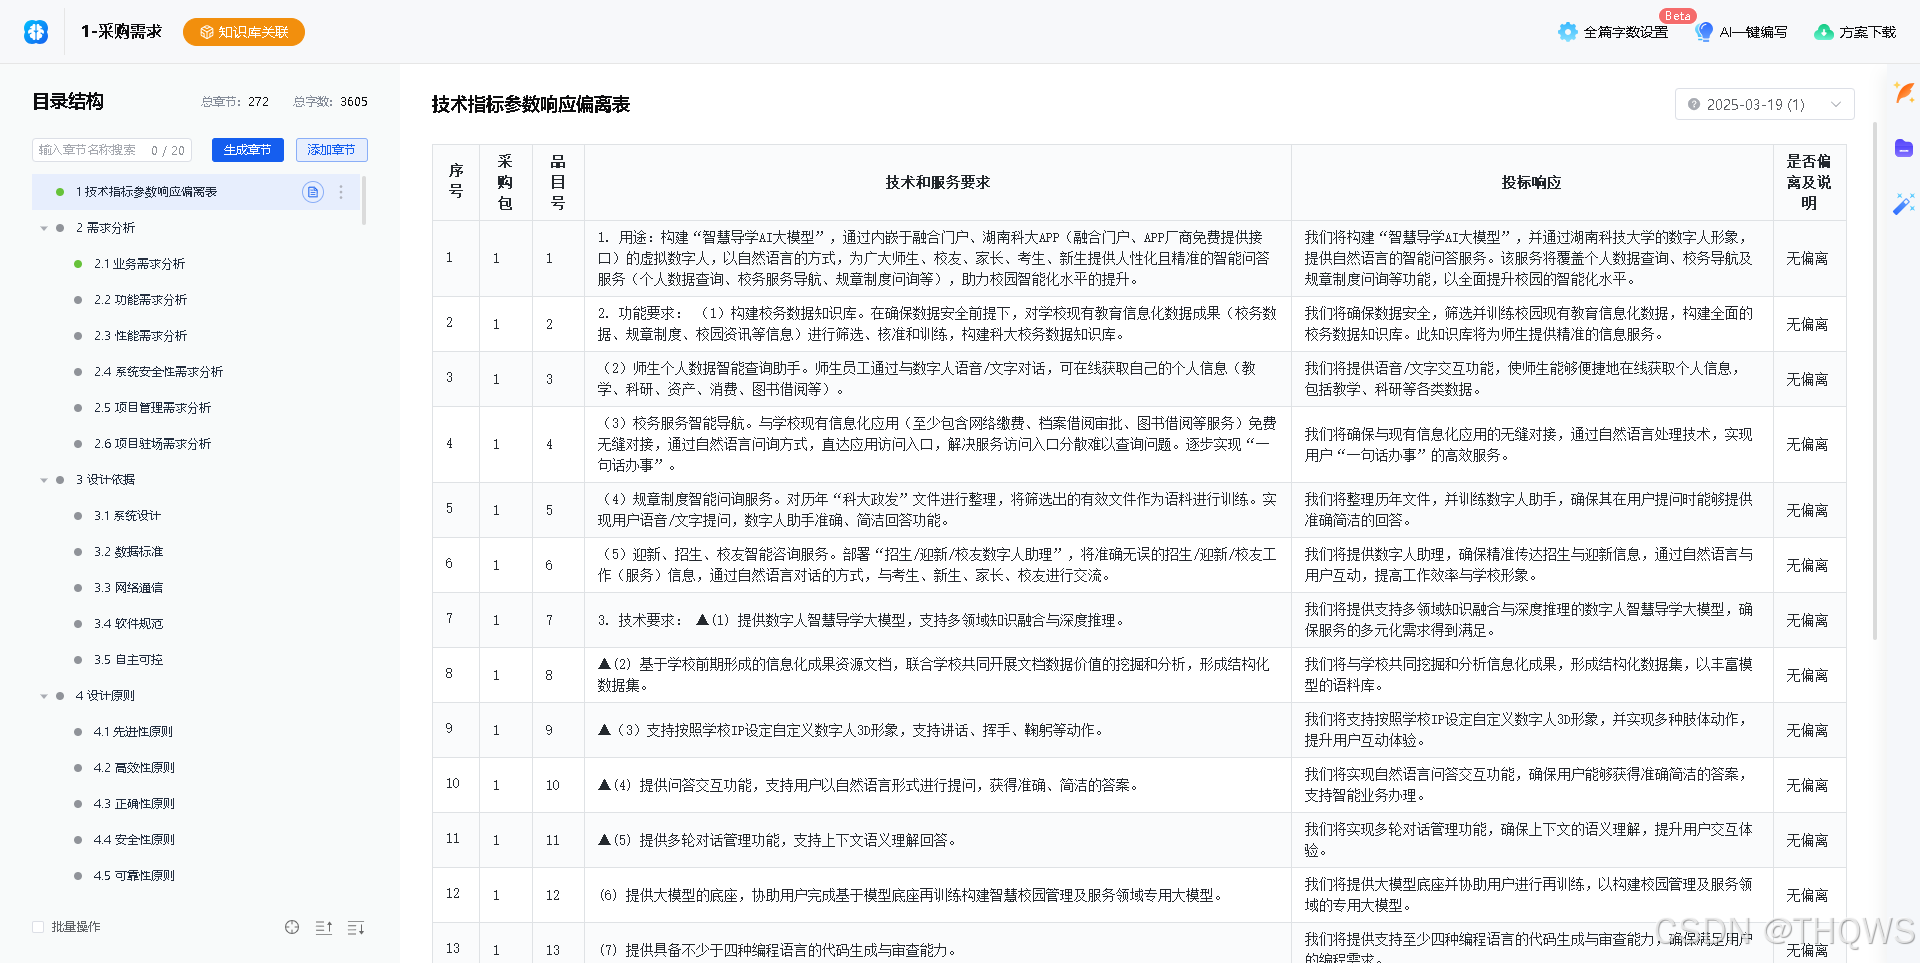
Task: Select 4.2 高效性原则 in the tree
Action: pyautogui.click(x=134, y=768)
